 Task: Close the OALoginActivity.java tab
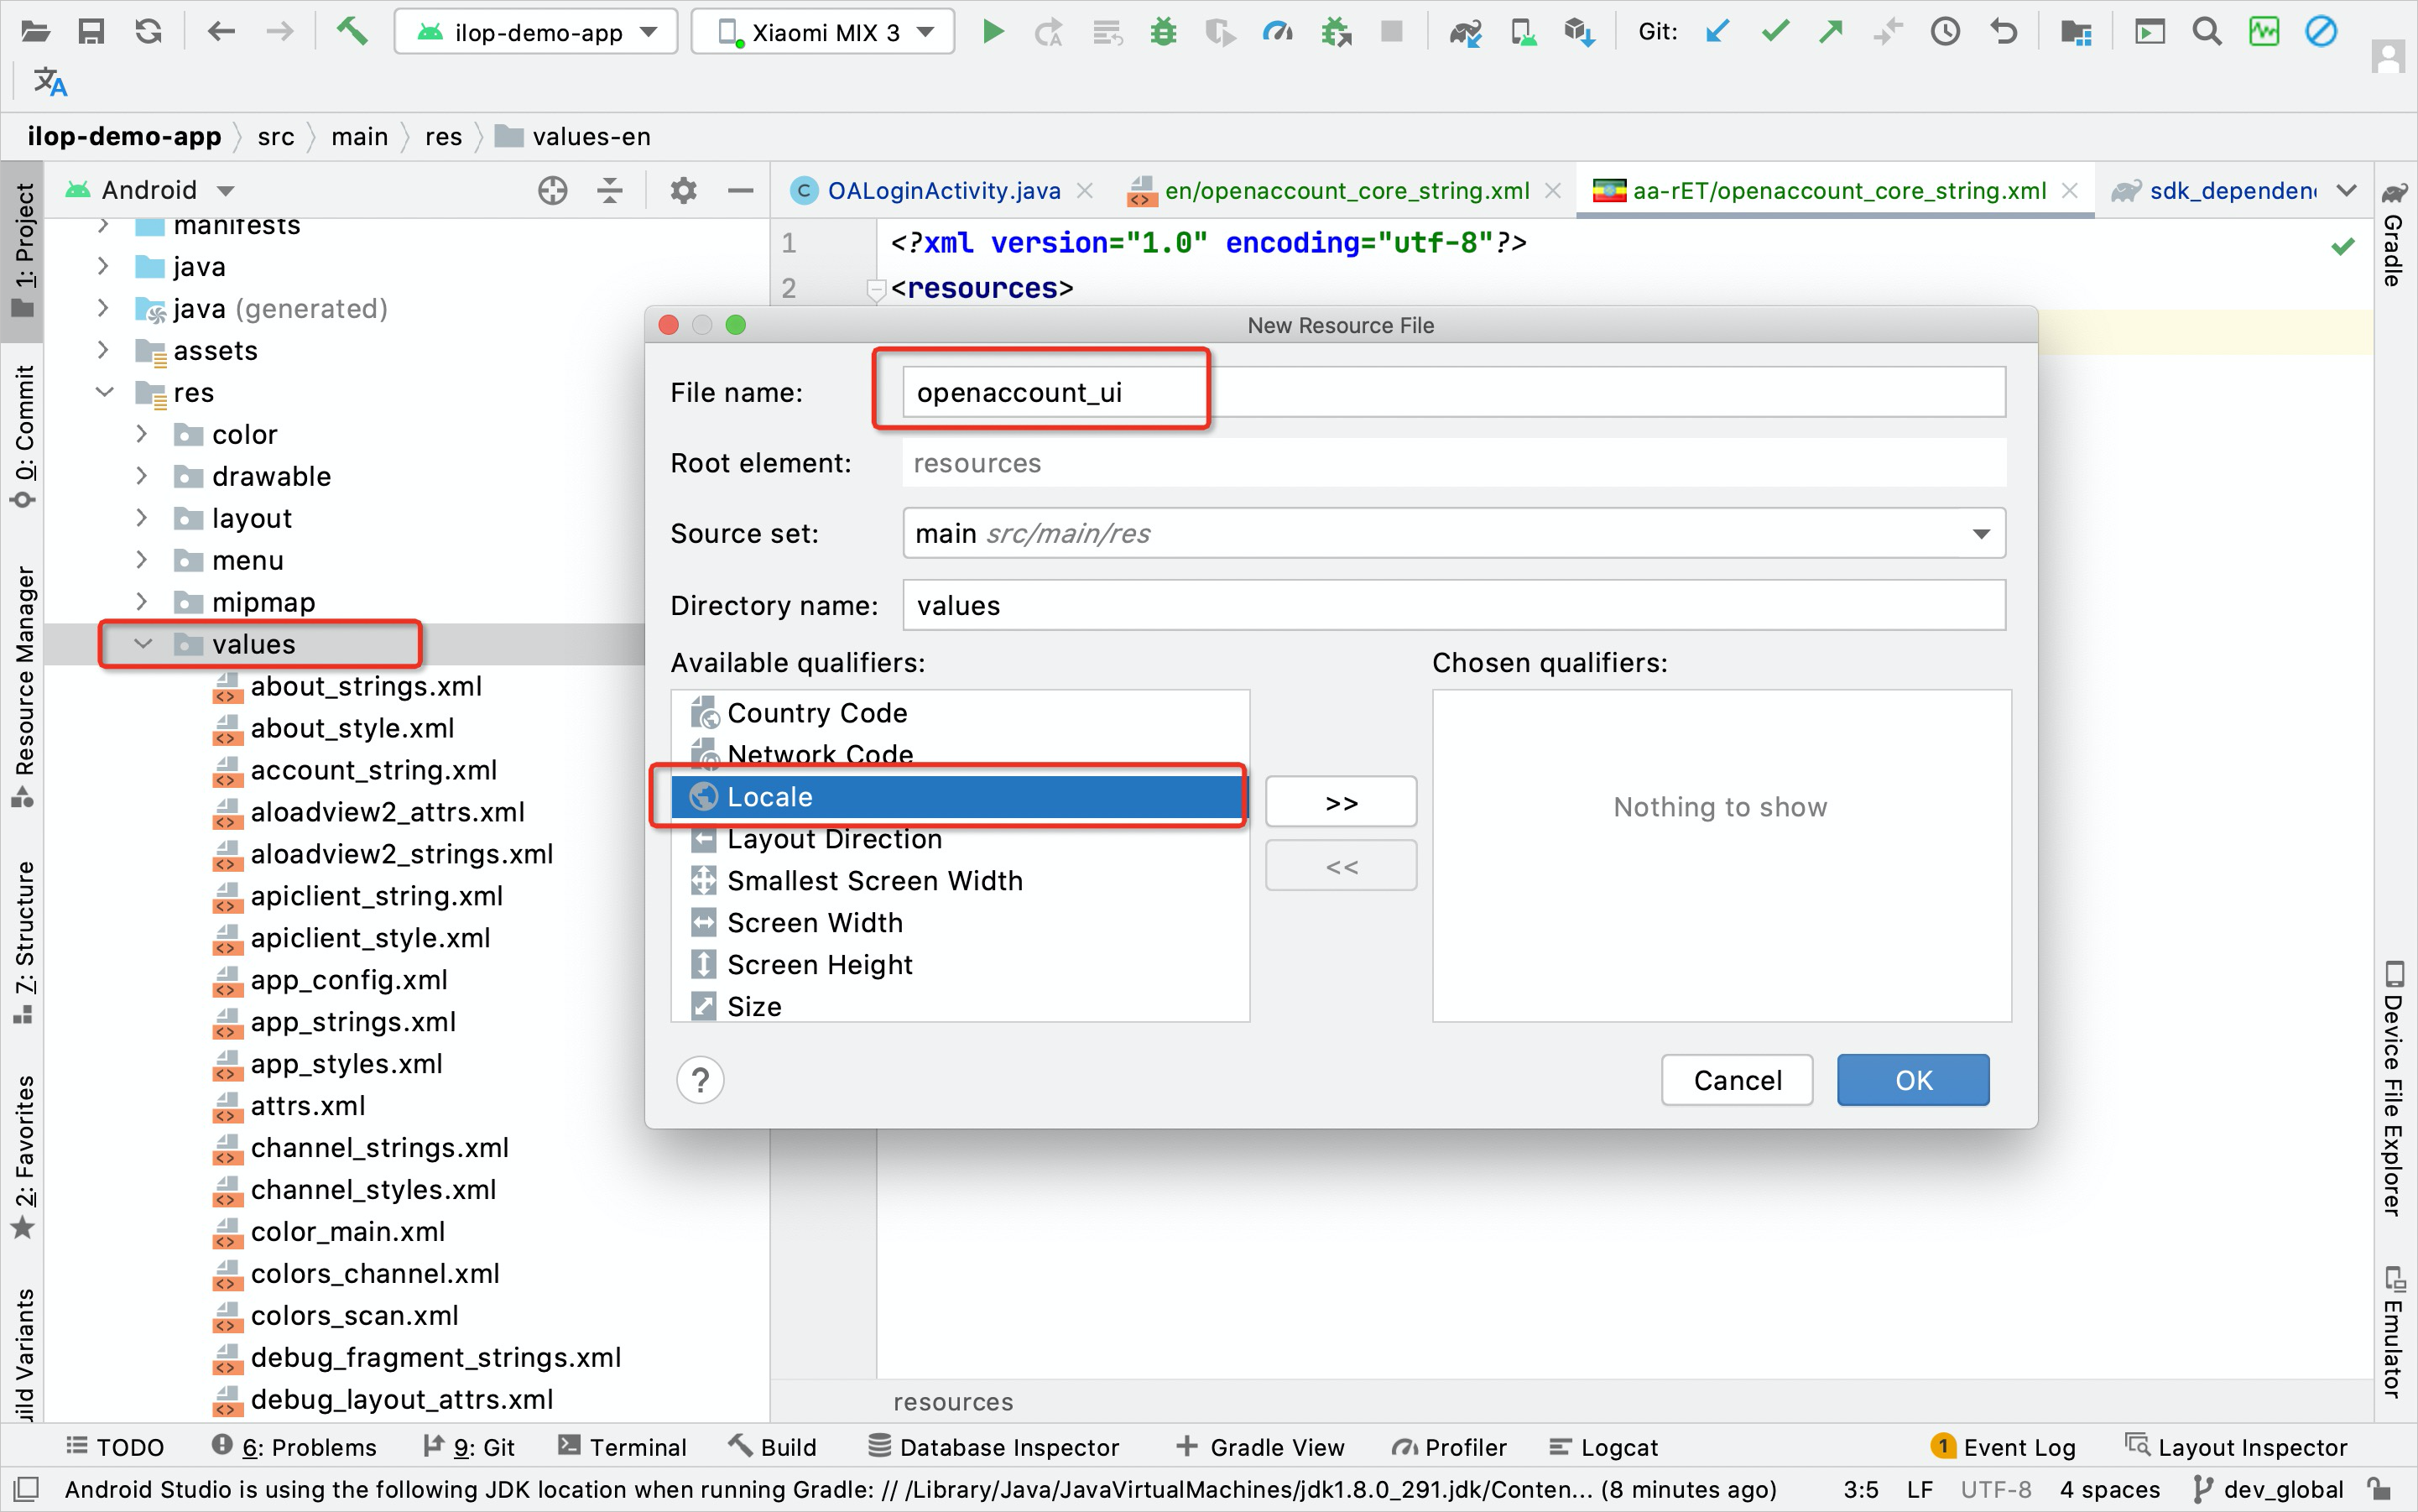(x=1085, y=190)
